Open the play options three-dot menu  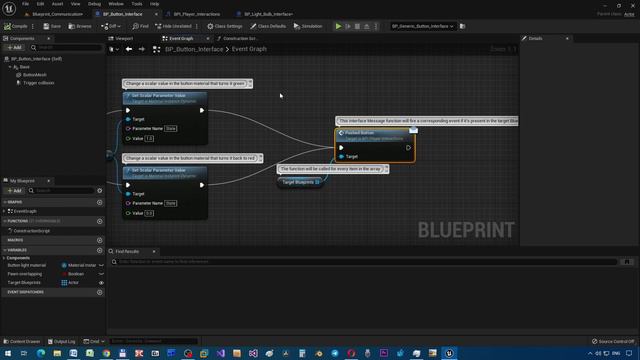376,26
